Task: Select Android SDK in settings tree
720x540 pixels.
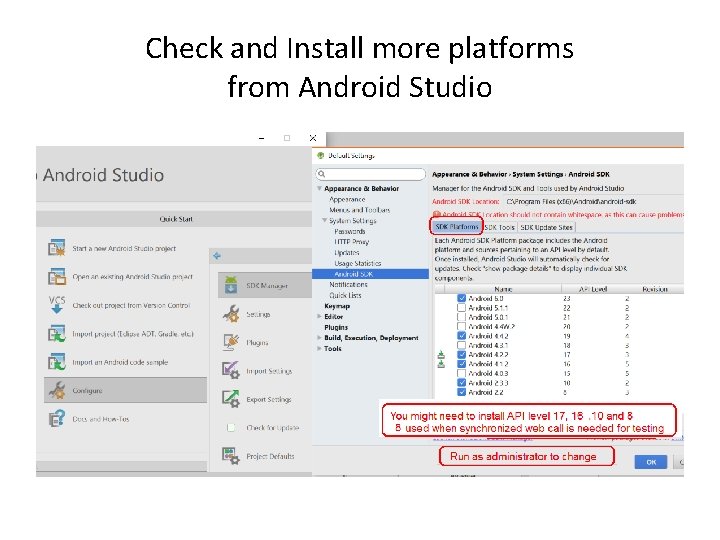Action: click(370, 274)
